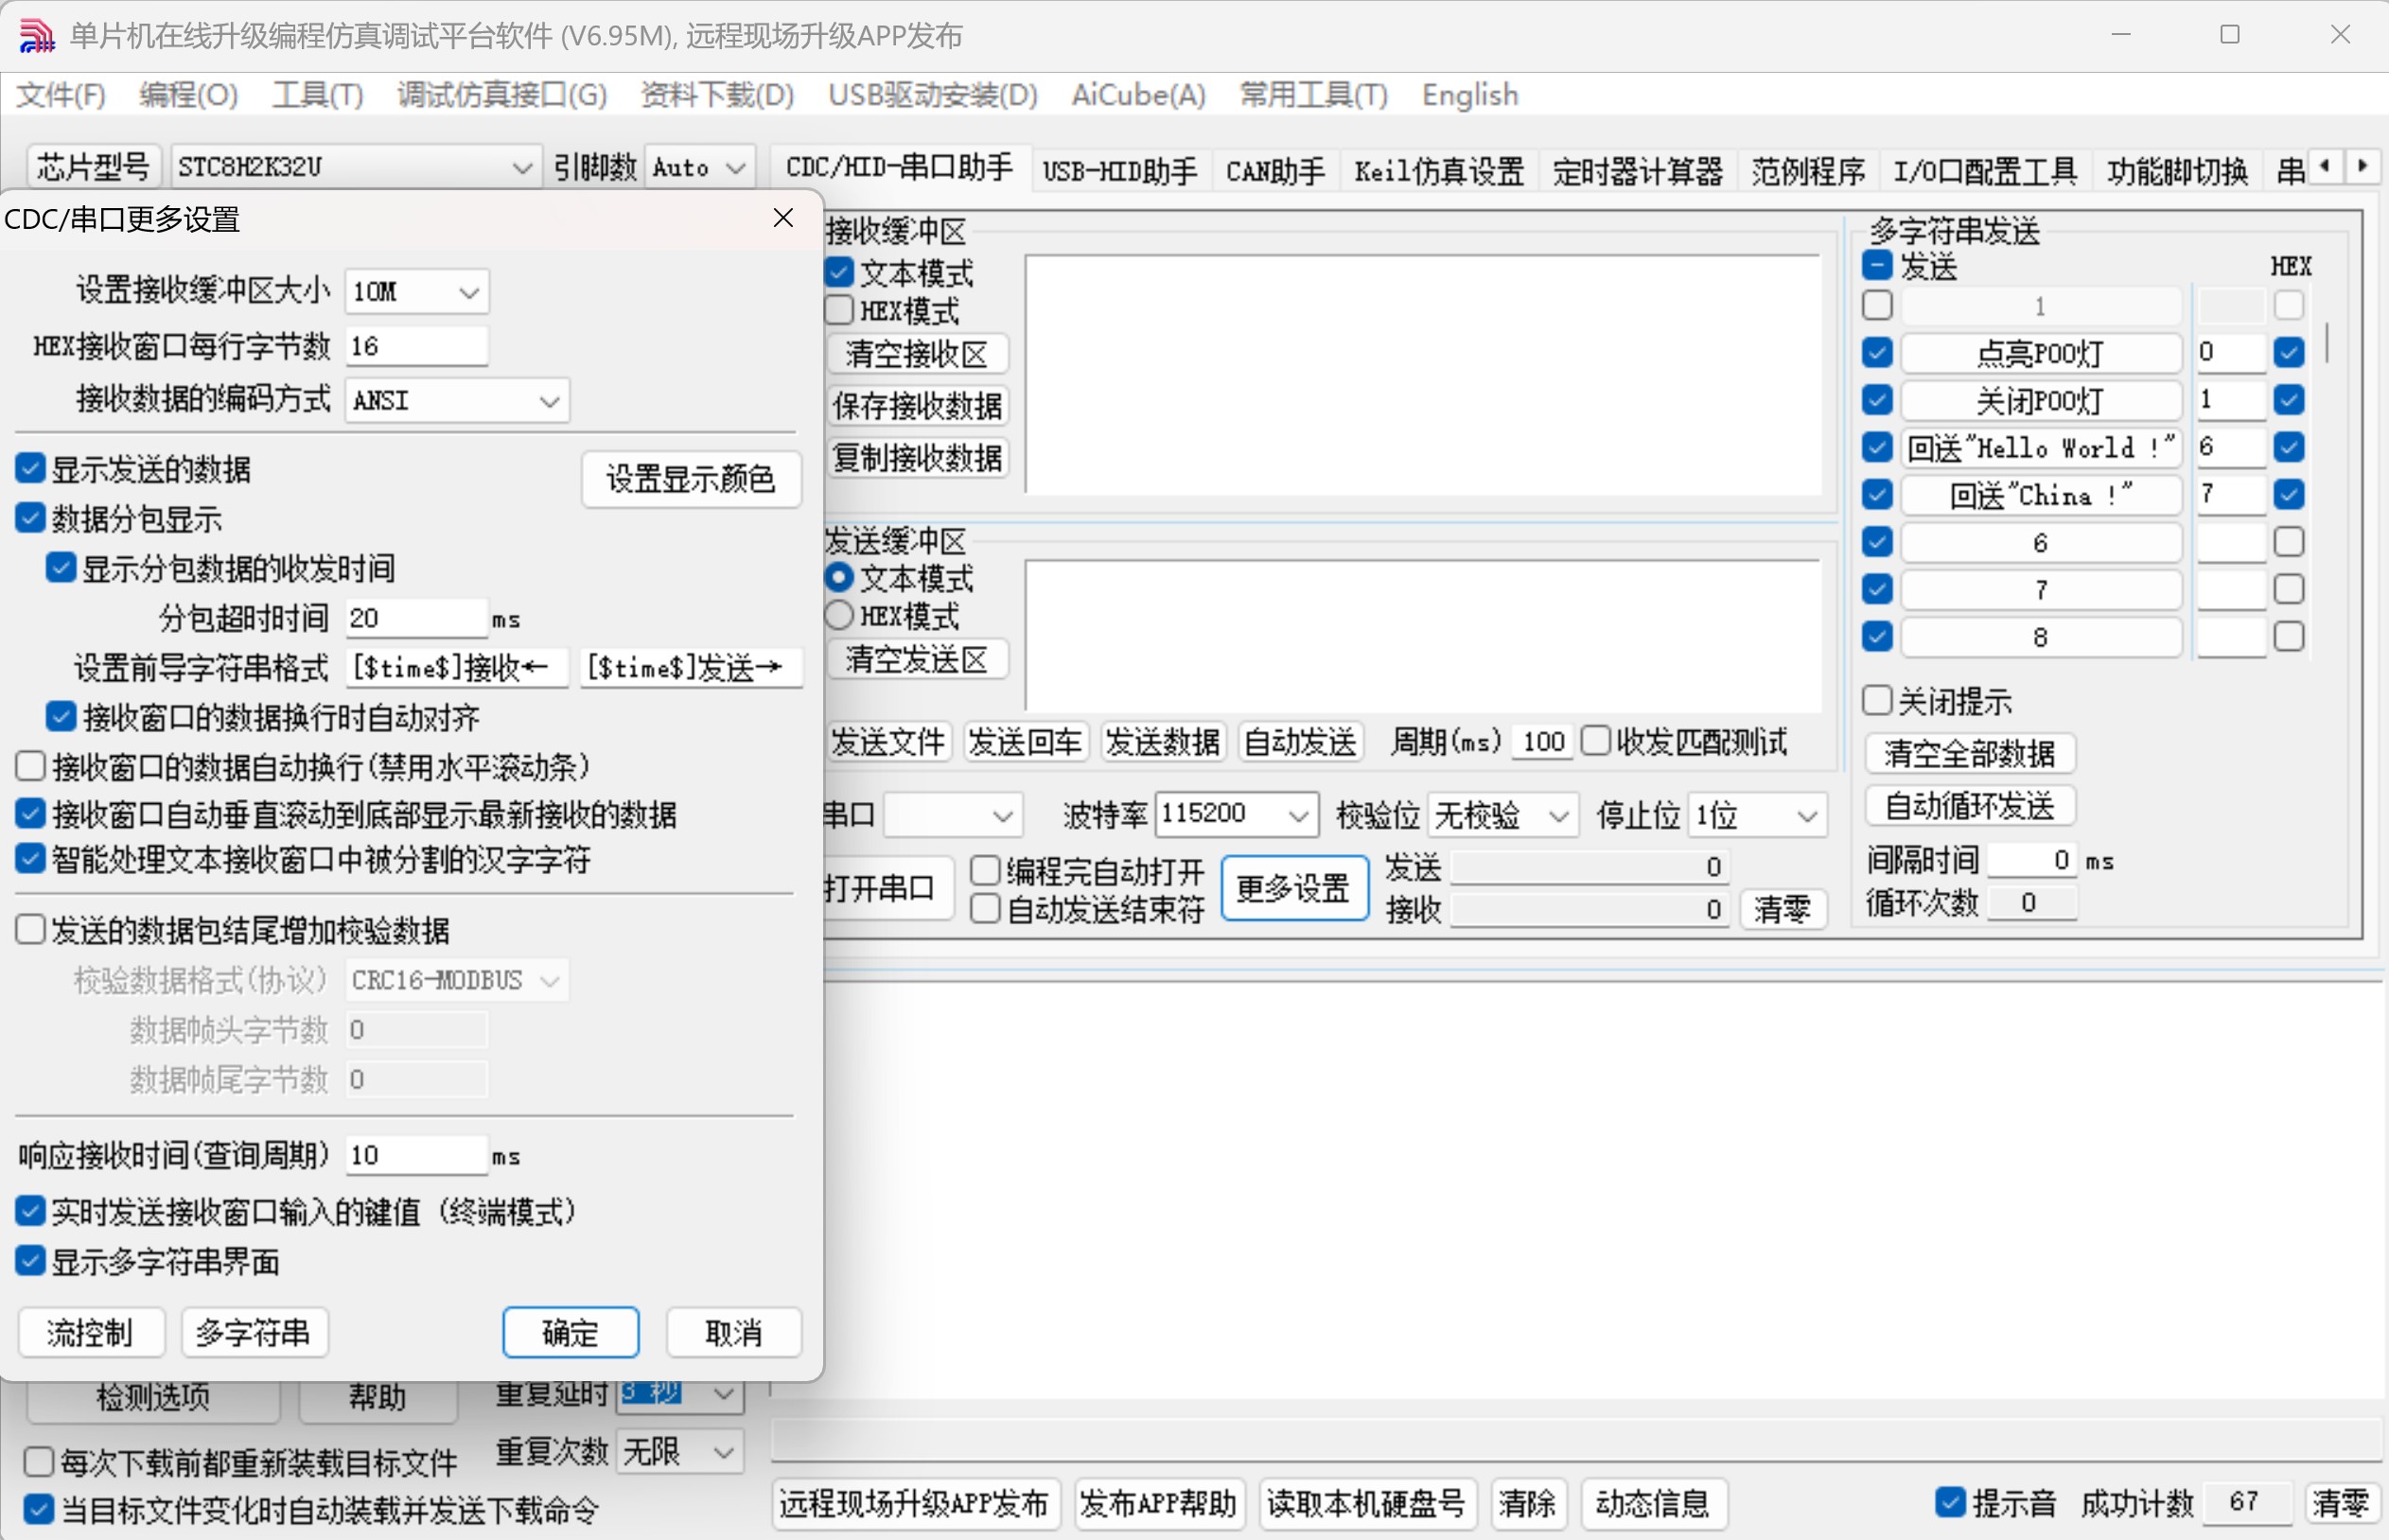Click the multi-string list scrollbar
Viewport: 2389px width, 1540px height.
point(2326,343)
